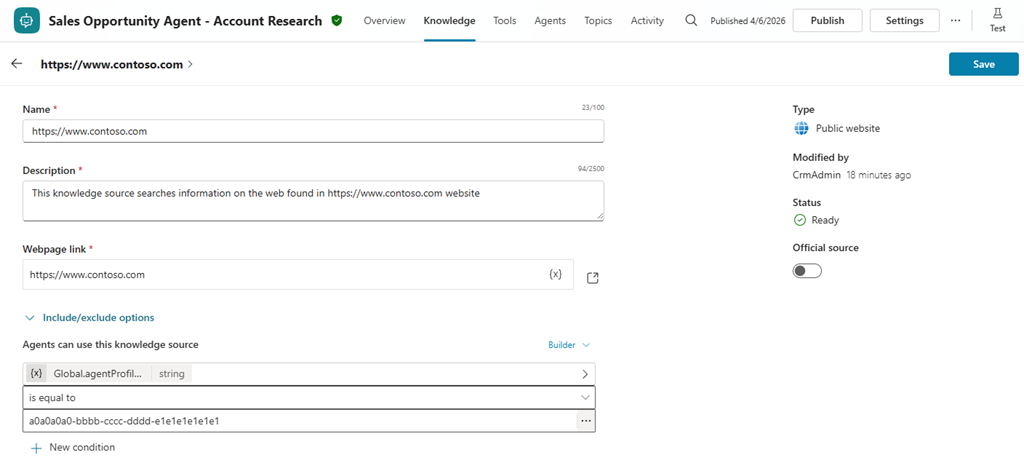Image resolution: width=1024 pixels, height=471 pixels.
Task: Switch to the Tools tab
Action: [505, 20]
